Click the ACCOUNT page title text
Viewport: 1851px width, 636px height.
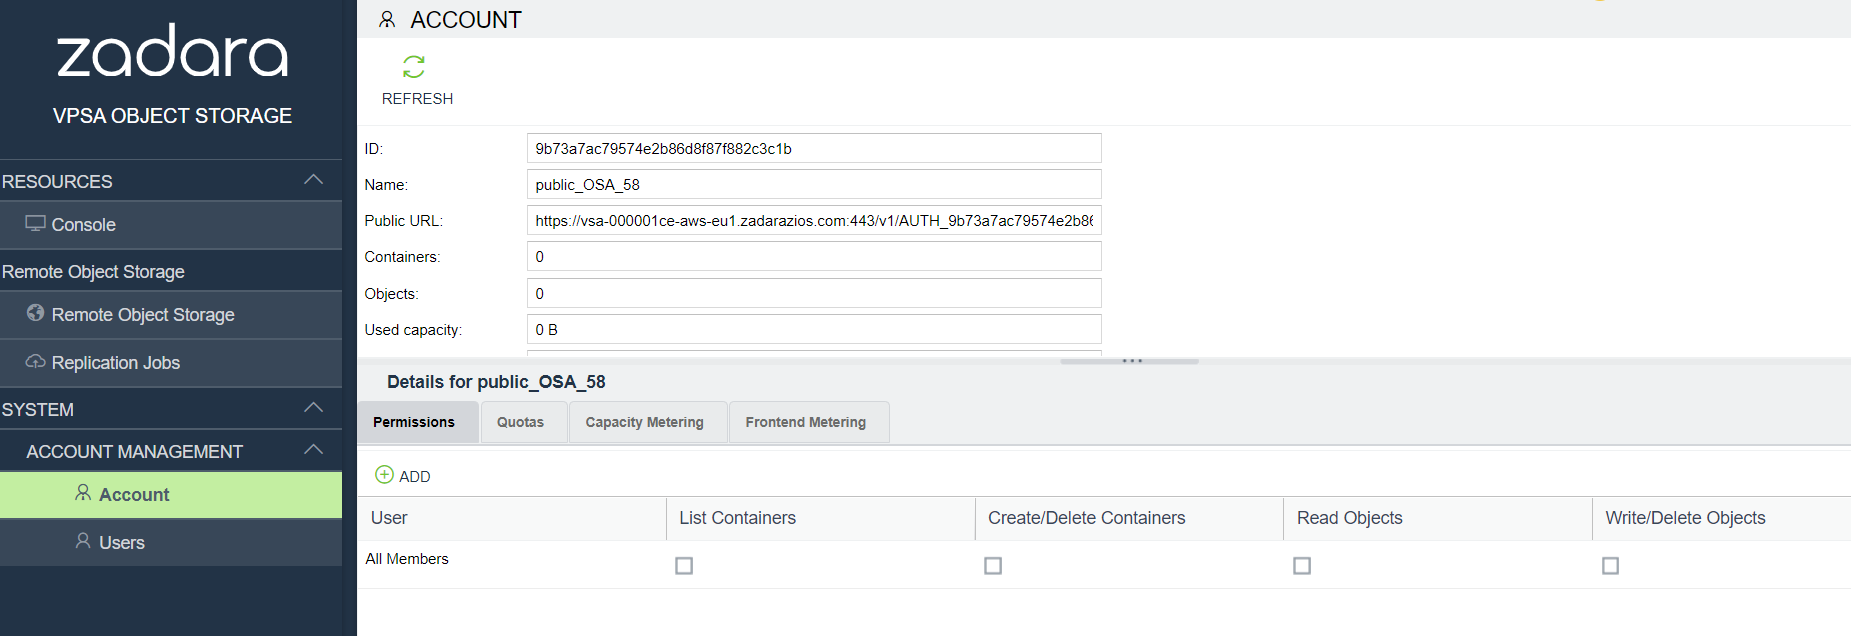[x=466, y=20]
